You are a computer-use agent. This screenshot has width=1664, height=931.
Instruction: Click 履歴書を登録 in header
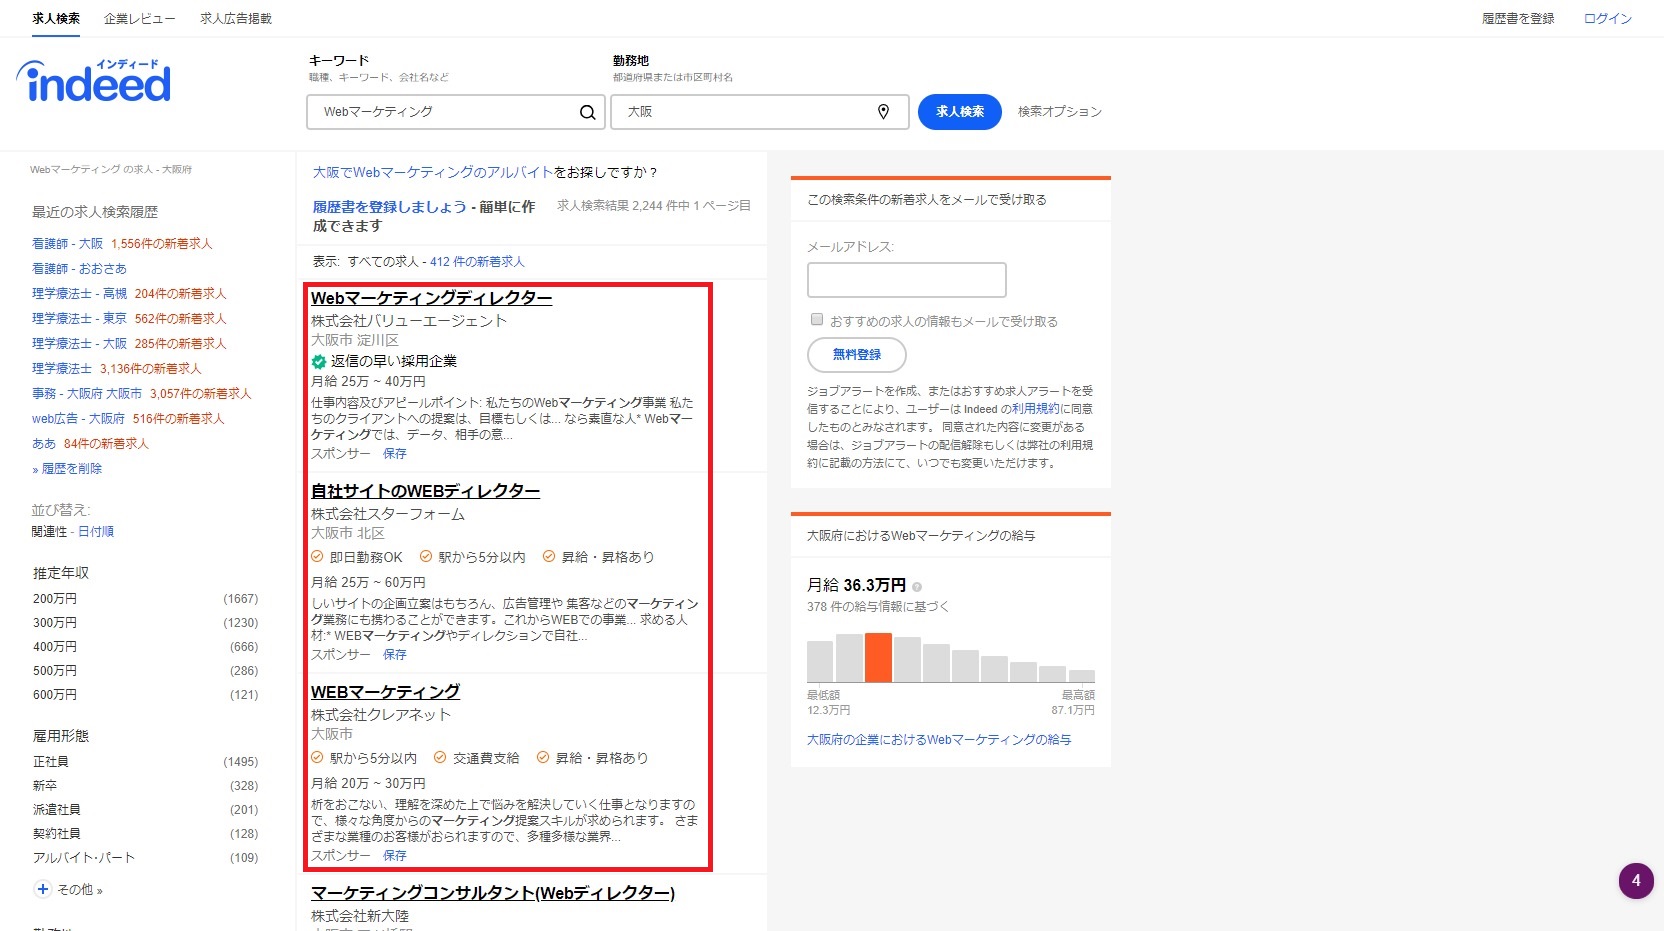coord(1518,18)
